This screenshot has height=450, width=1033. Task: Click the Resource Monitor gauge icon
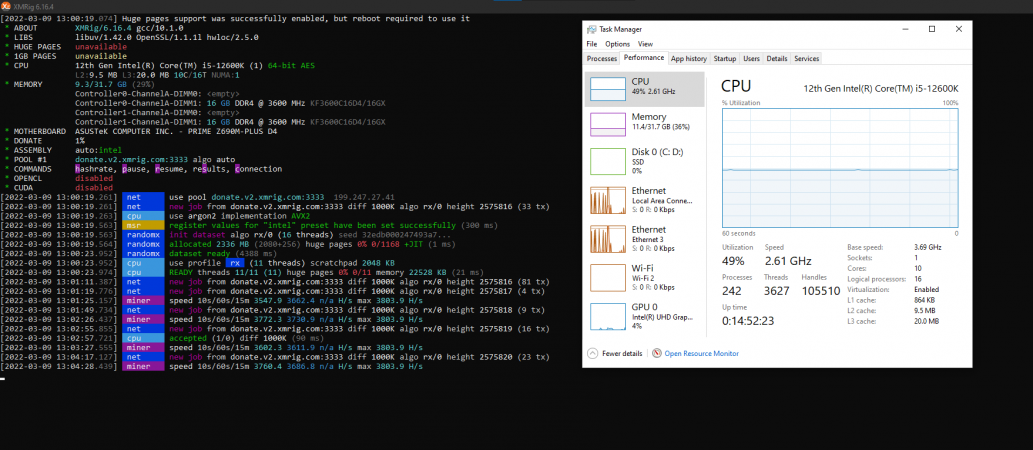(x=656, y=353)
